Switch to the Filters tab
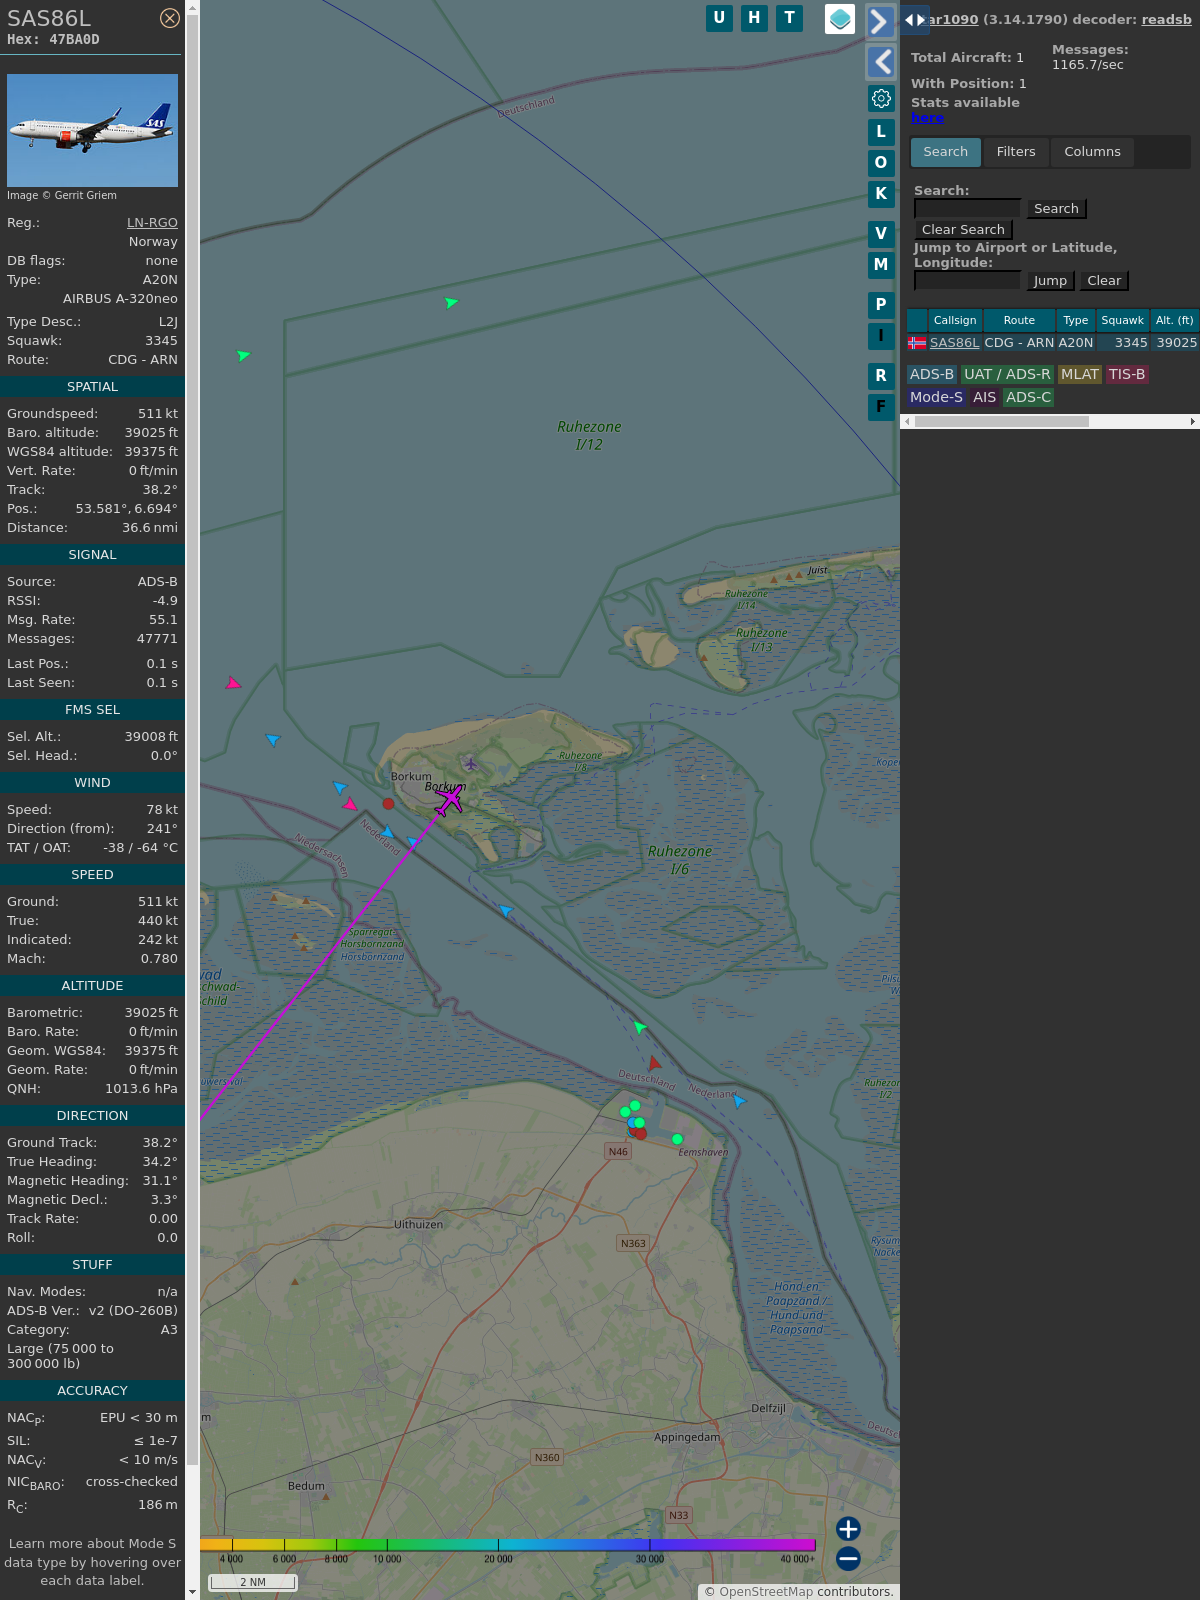 coord(1015,152)
